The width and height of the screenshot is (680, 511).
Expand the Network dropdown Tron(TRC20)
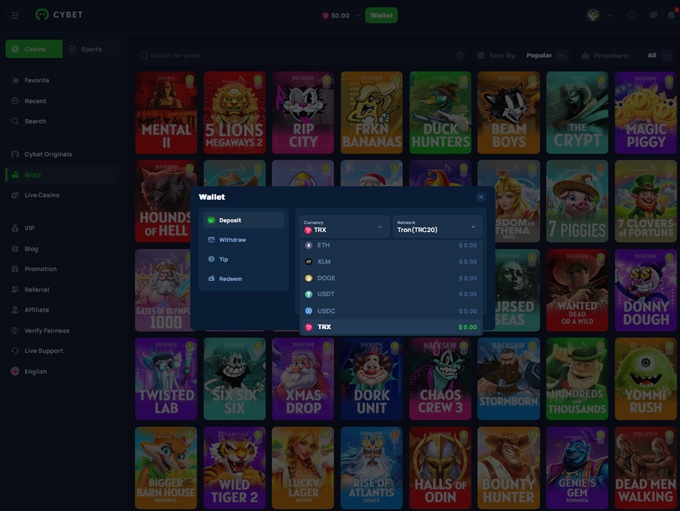437,227
